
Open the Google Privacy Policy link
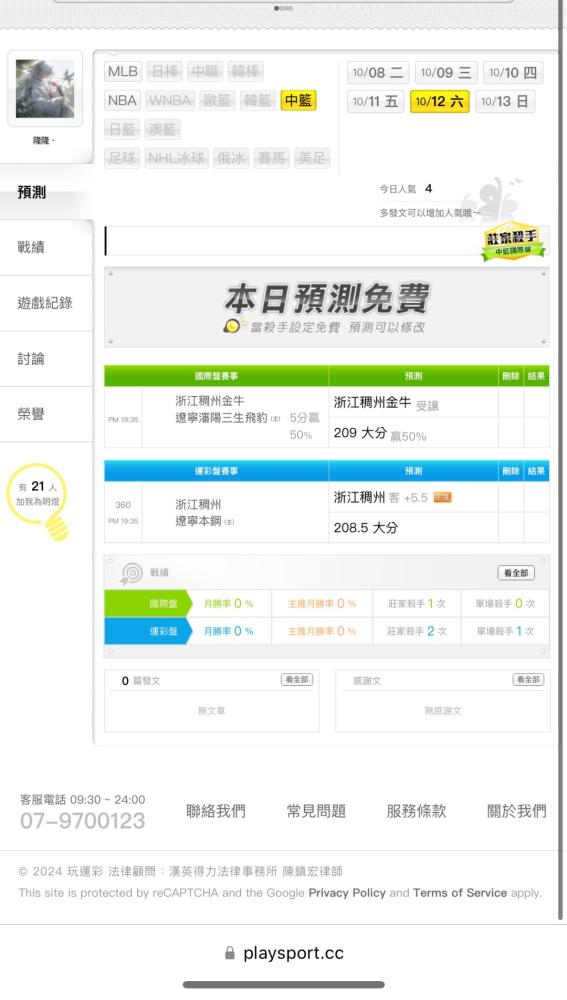pyautogui.click(x=347, y=893)
